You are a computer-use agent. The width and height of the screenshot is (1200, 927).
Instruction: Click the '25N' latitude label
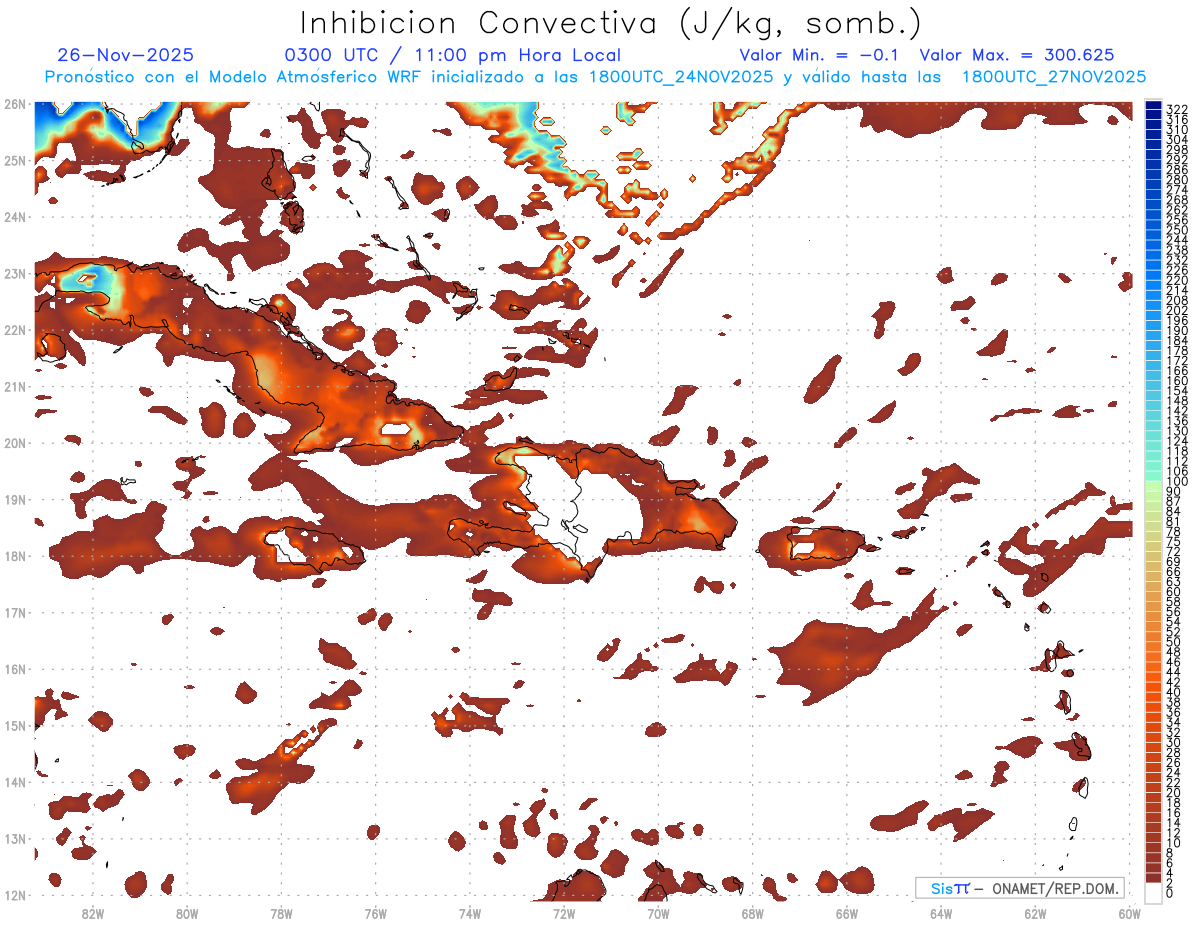pos(14,160)
